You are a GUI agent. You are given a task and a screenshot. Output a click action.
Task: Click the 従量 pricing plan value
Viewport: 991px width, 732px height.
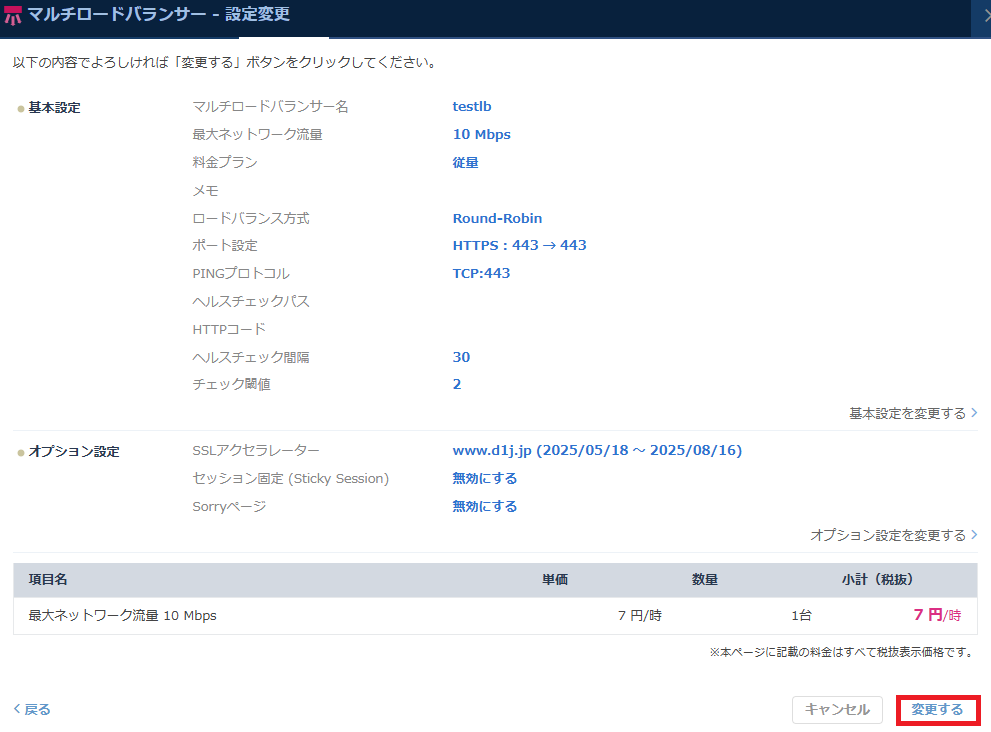pos(466,162)
